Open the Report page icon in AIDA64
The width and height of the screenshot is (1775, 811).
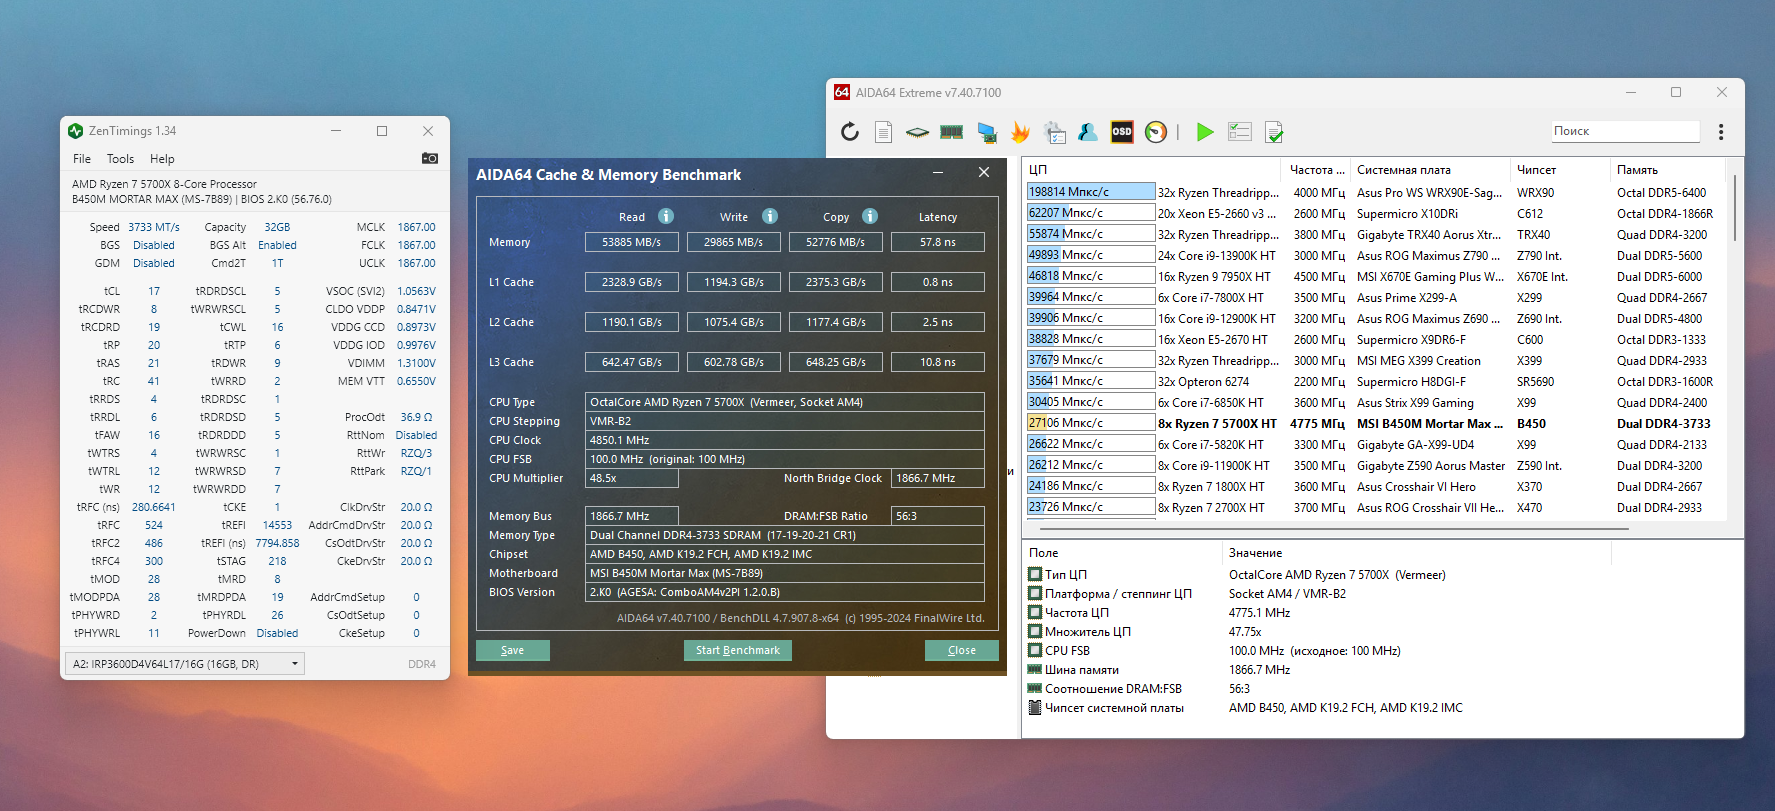(883, 132)
